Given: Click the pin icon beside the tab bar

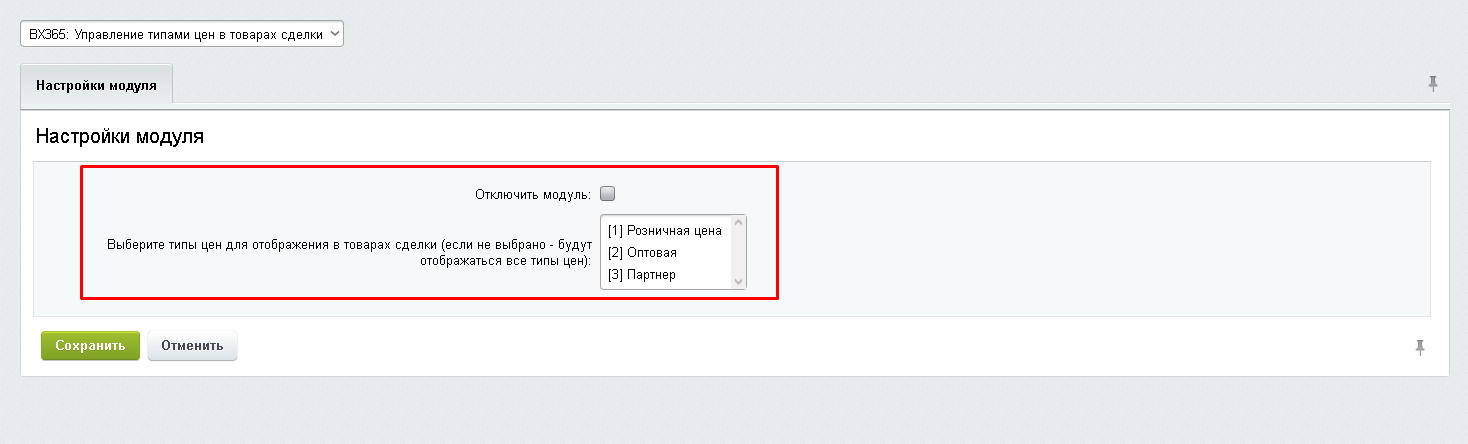Looking at the screenshot, I should [1432, 83].
